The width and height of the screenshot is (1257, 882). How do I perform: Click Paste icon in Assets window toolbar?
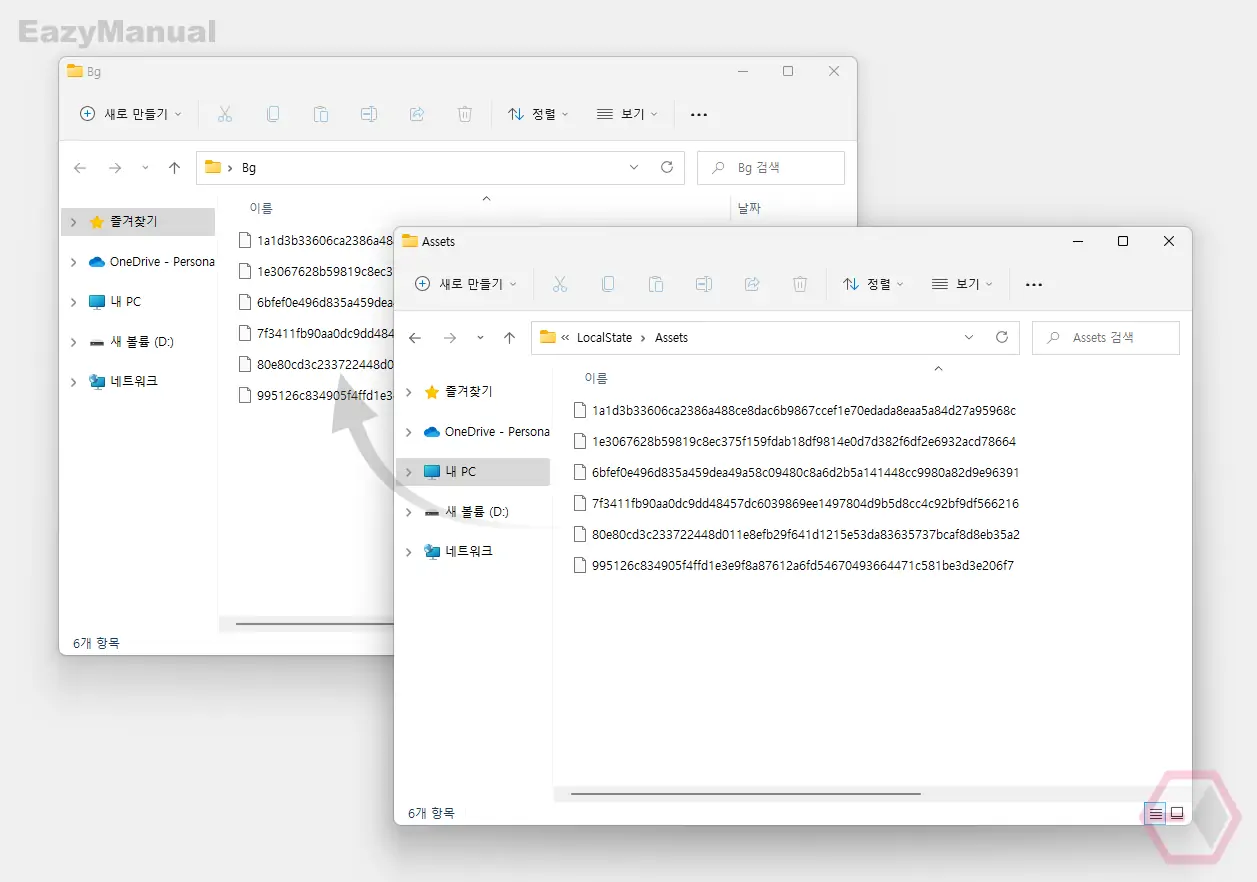[656, 284]
